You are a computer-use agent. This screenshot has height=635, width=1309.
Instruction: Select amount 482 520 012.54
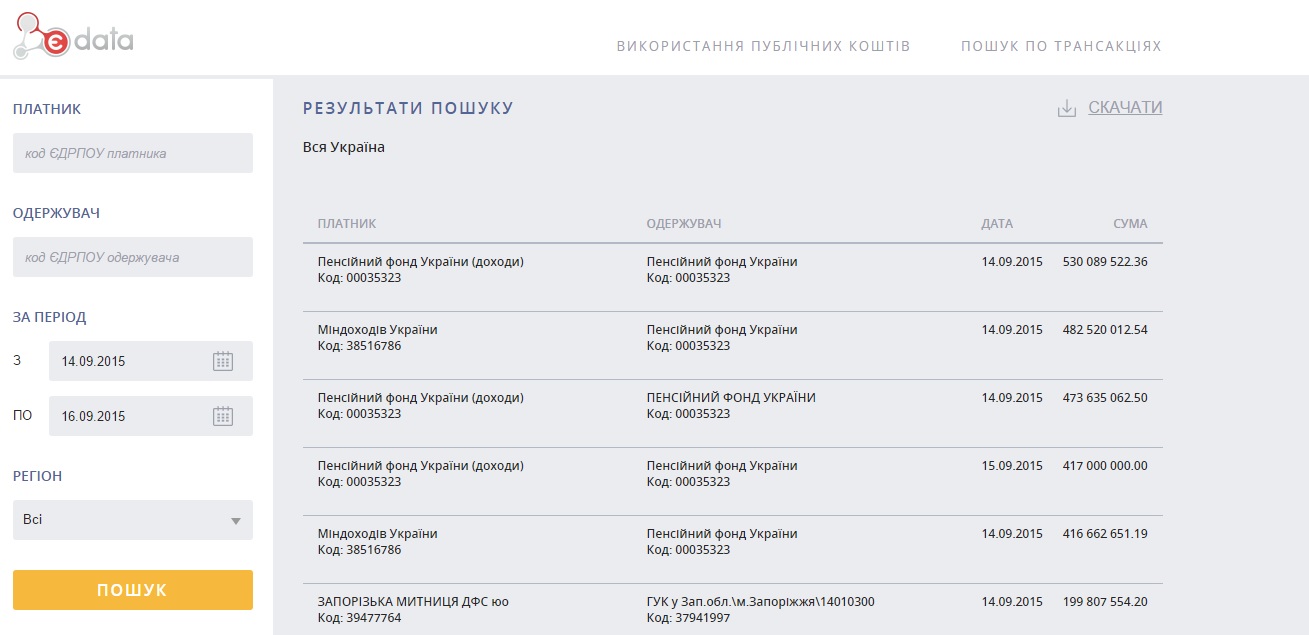[x=1105, y=330]
